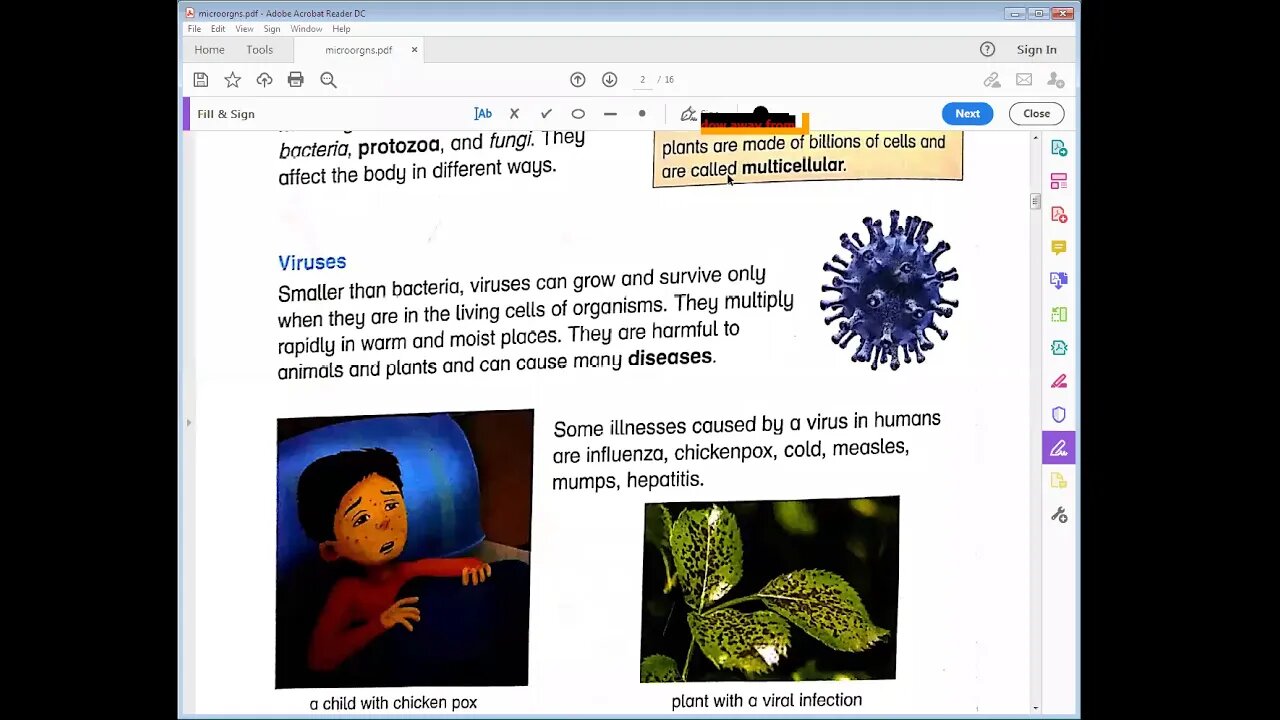The width and height of the screenshot is (1280, 720).
Task: Edit the current page number field
Action: pos(642,80)
